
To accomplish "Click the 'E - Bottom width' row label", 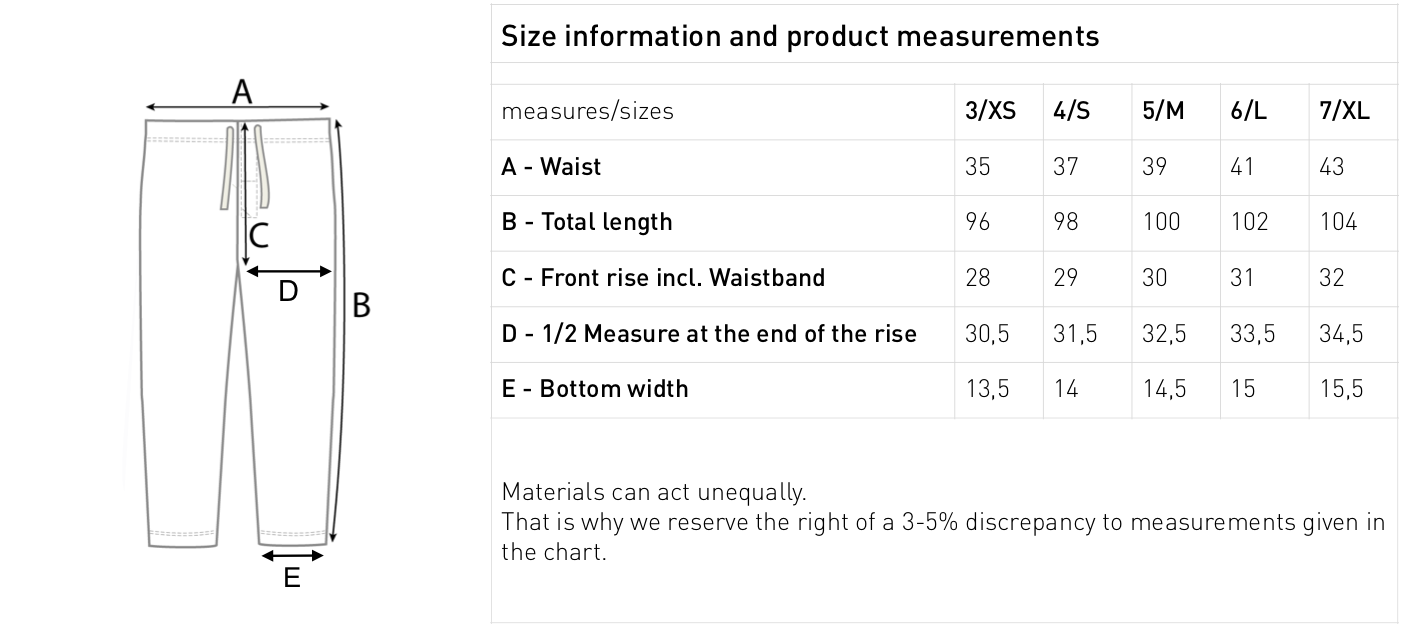I will click(x=595, y=388).
